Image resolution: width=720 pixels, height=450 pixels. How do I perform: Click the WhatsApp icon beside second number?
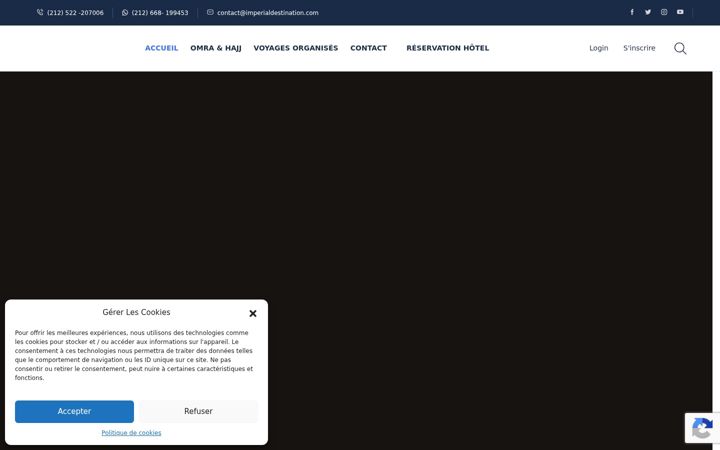click(x=125, y=12)
